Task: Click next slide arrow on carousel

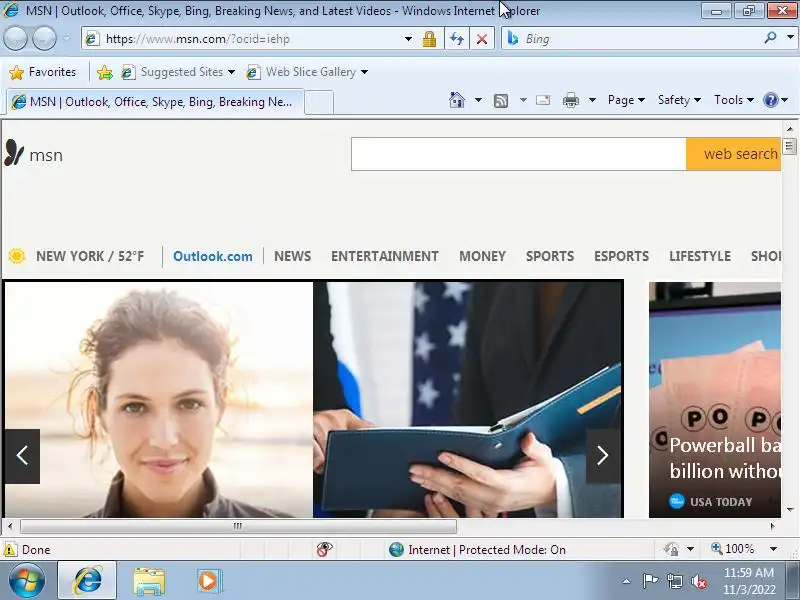Action: click(603, 456)
